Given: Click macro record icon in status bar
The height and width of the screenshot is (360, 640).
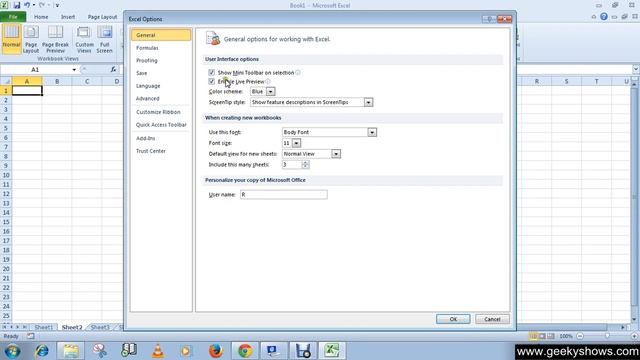Looking at the screenshot, I should point(31,336).
